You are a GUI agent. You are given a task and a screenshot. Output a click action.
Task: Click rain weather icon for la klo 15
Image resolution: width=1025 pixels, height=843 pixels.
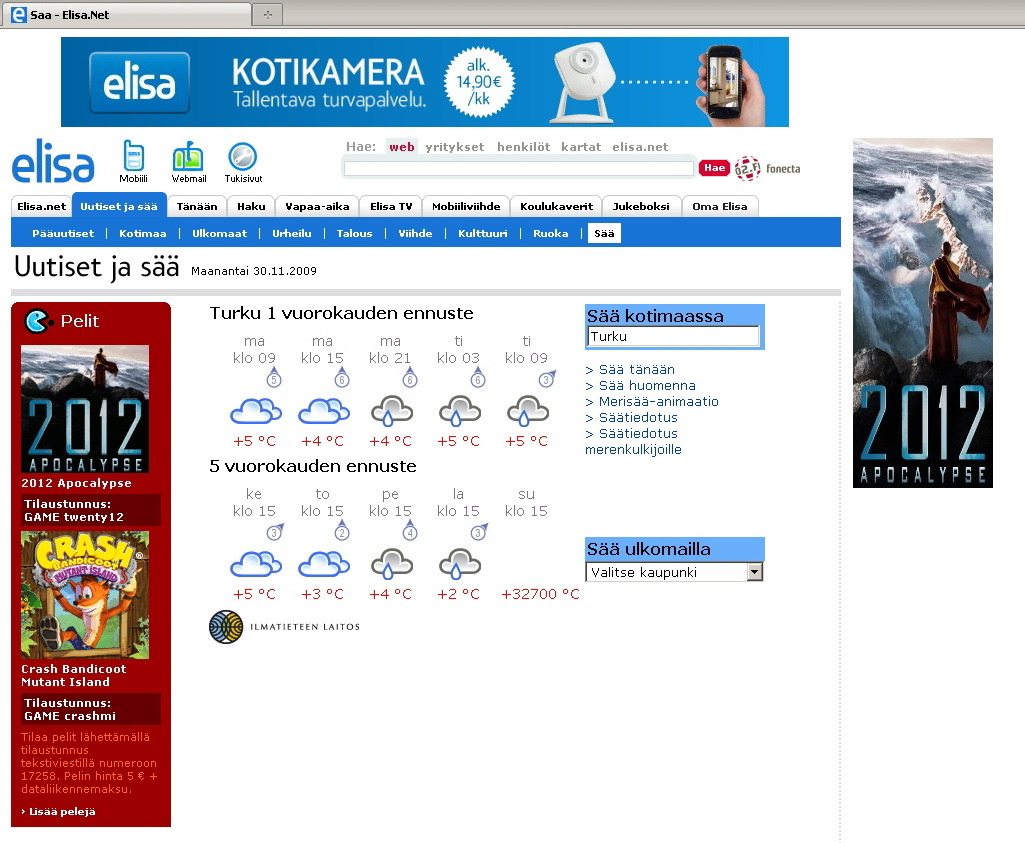pyautogui.click(x=460, y=564)
